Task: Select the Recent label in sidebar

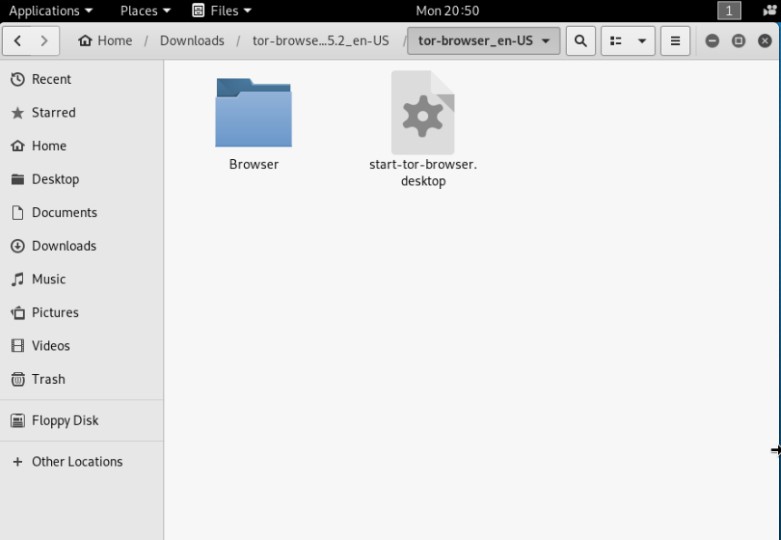Action: 51,79
